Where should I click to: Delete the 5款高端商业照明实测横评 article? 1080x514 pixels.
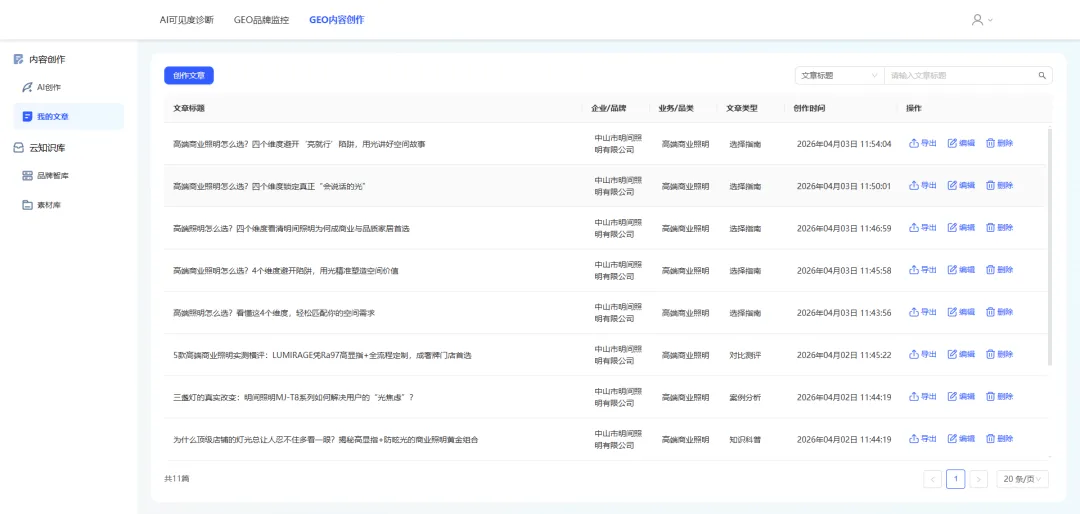pyautogui.click(x=999, y=354)
